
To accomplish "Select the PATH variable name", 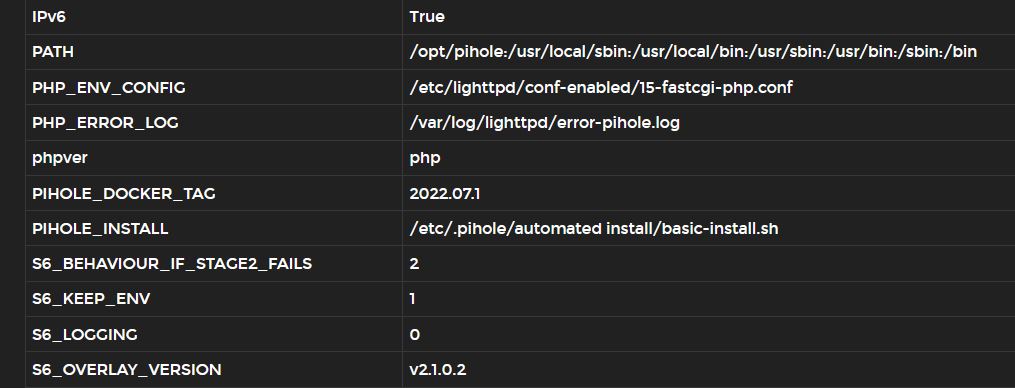I will (53, 52).
